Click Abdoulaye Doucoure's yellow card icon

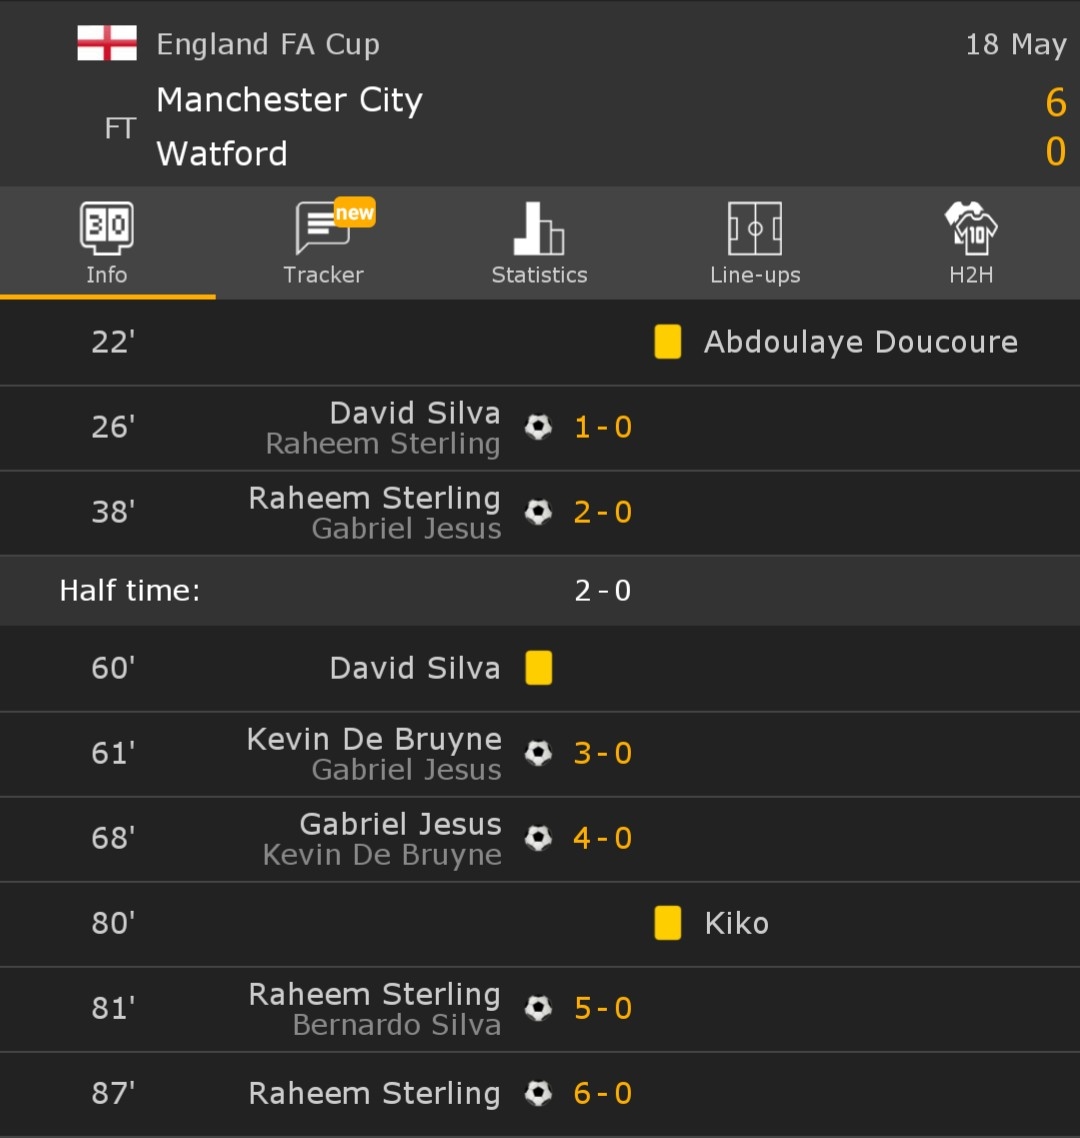point(667,342)
